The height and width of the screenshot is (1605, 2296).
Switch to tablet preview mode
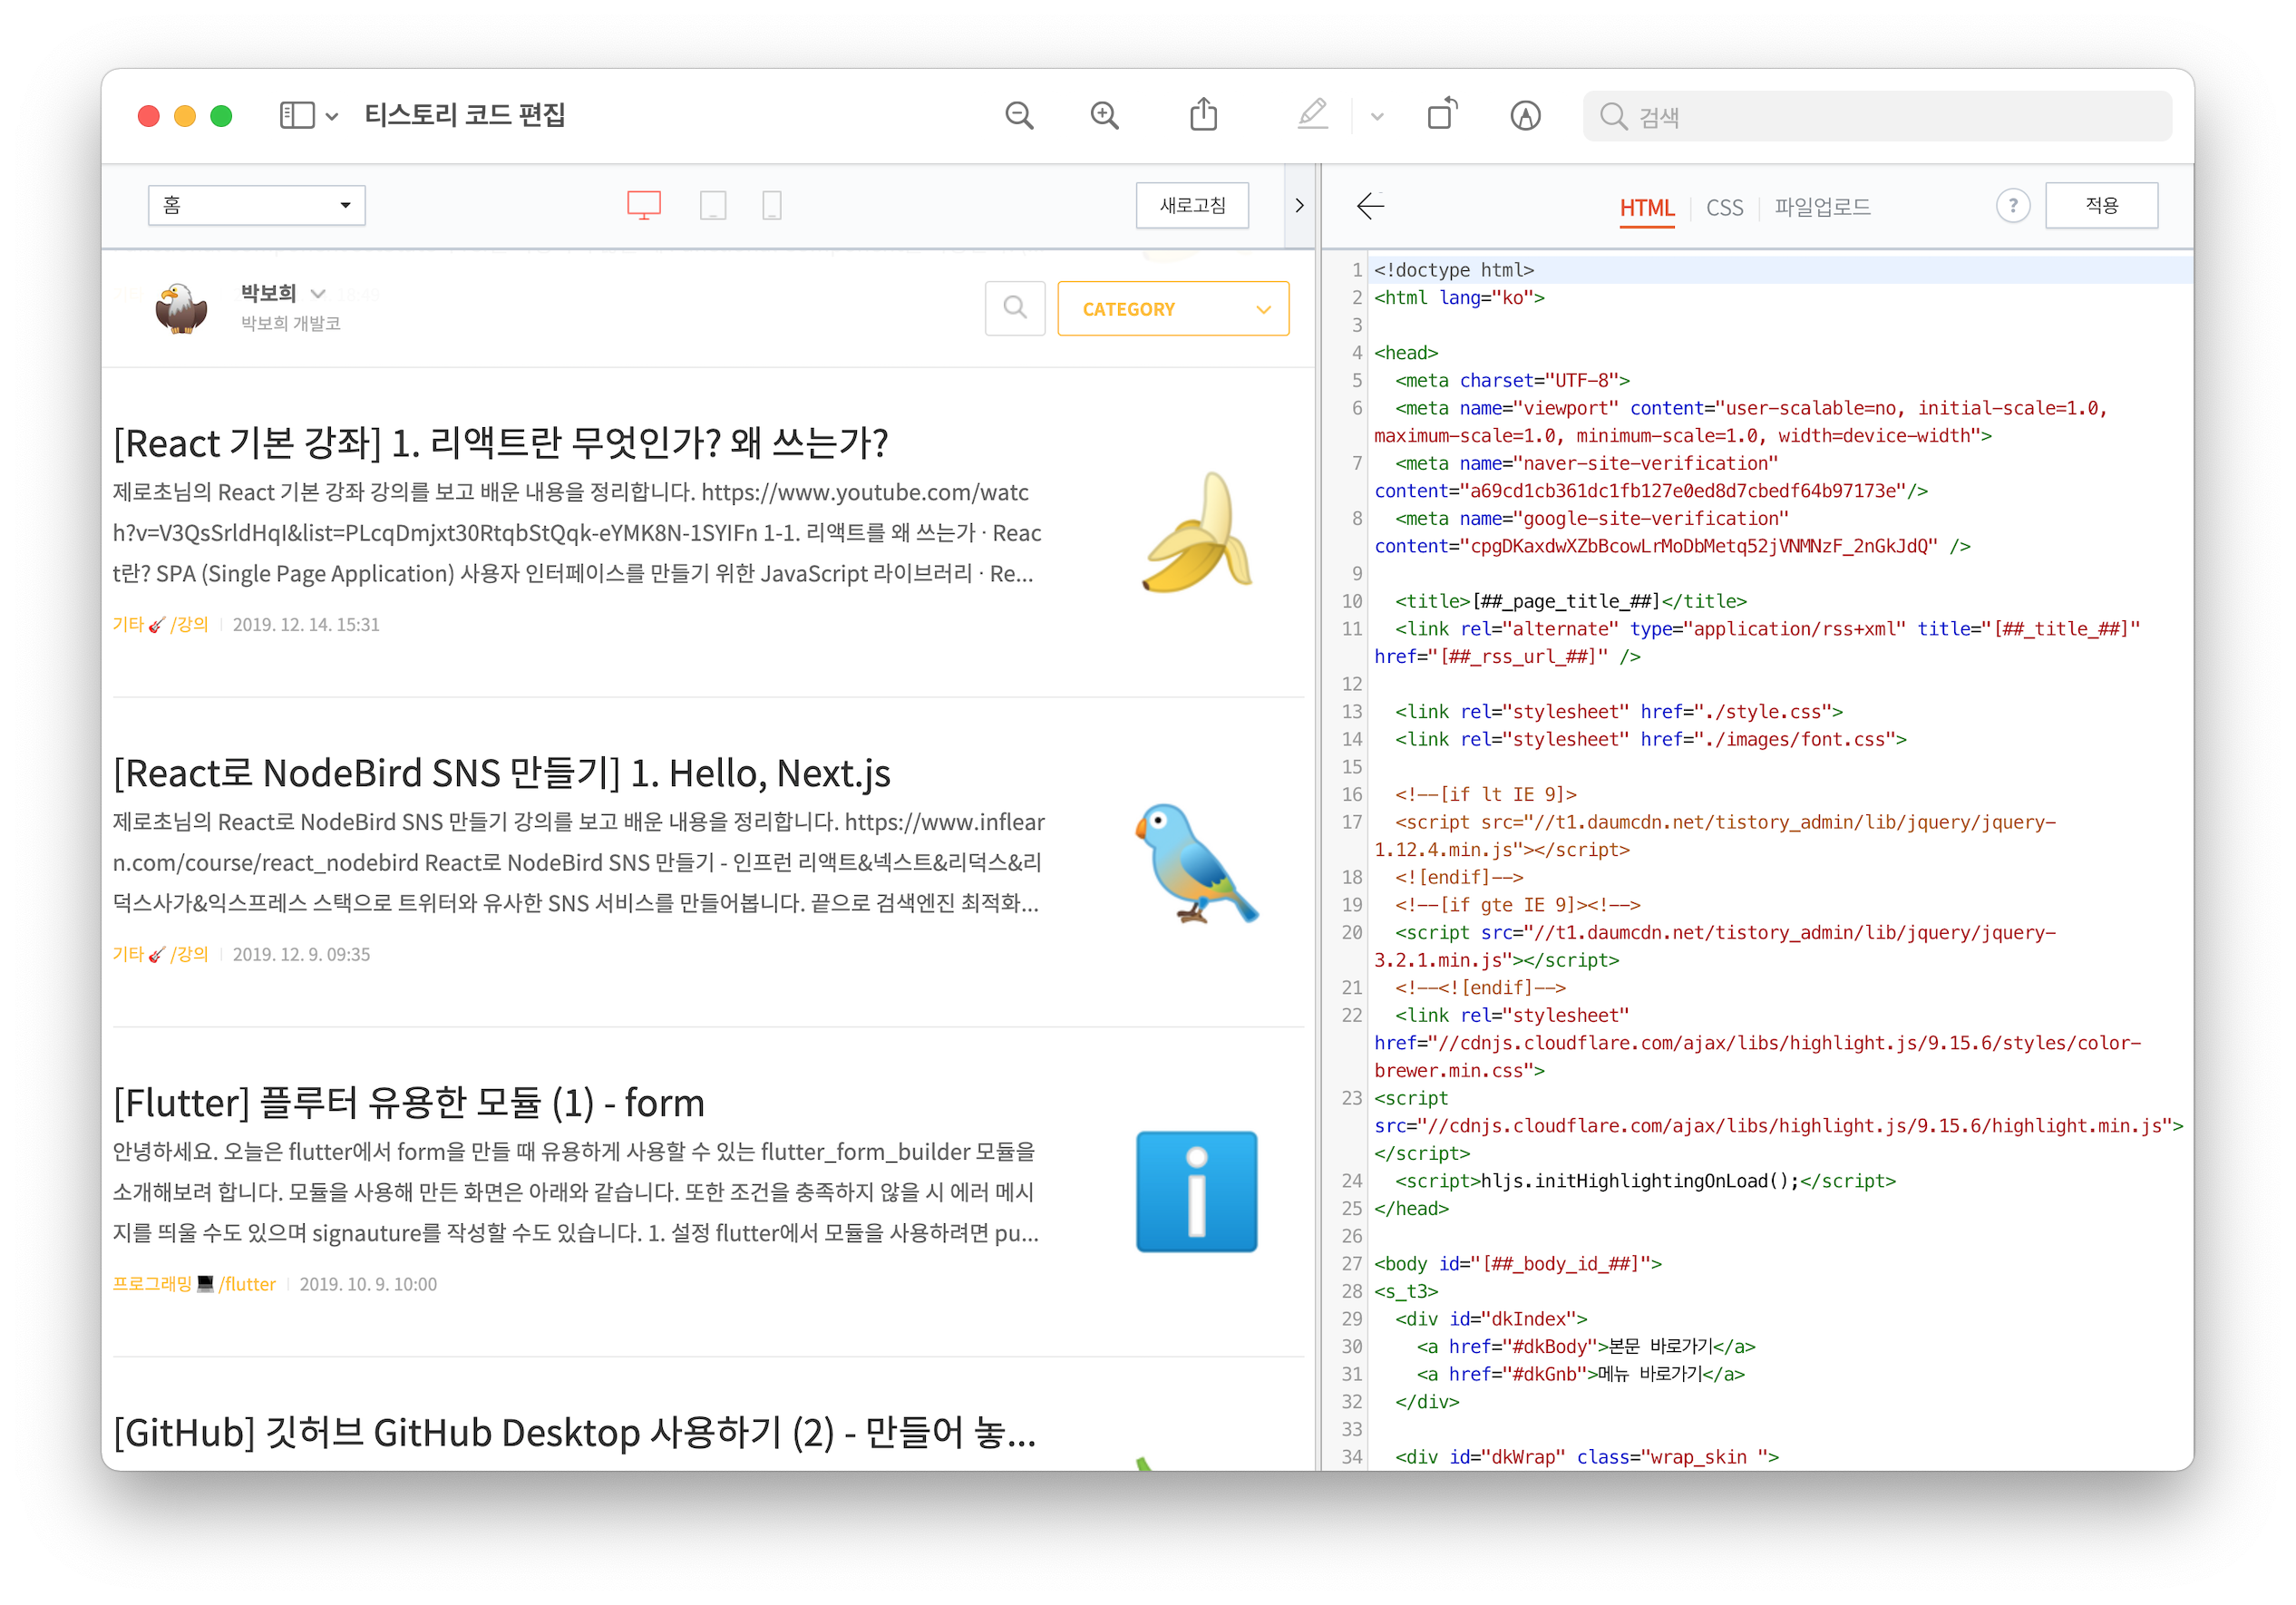(713, 205)
